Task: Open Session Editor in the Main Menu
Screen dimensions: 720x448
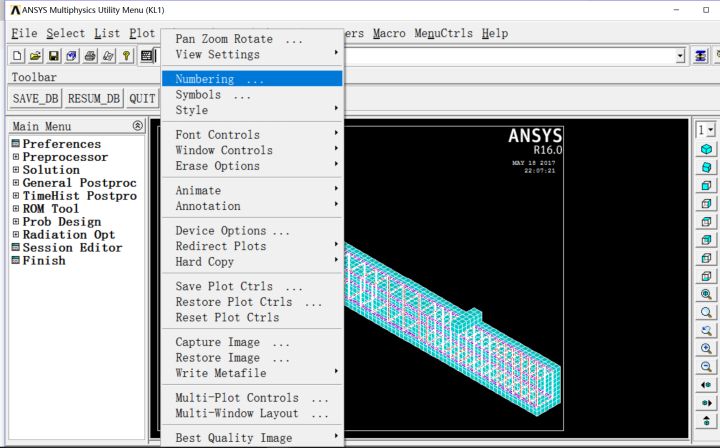Action: pyautogui.click(x=73, y=247)
